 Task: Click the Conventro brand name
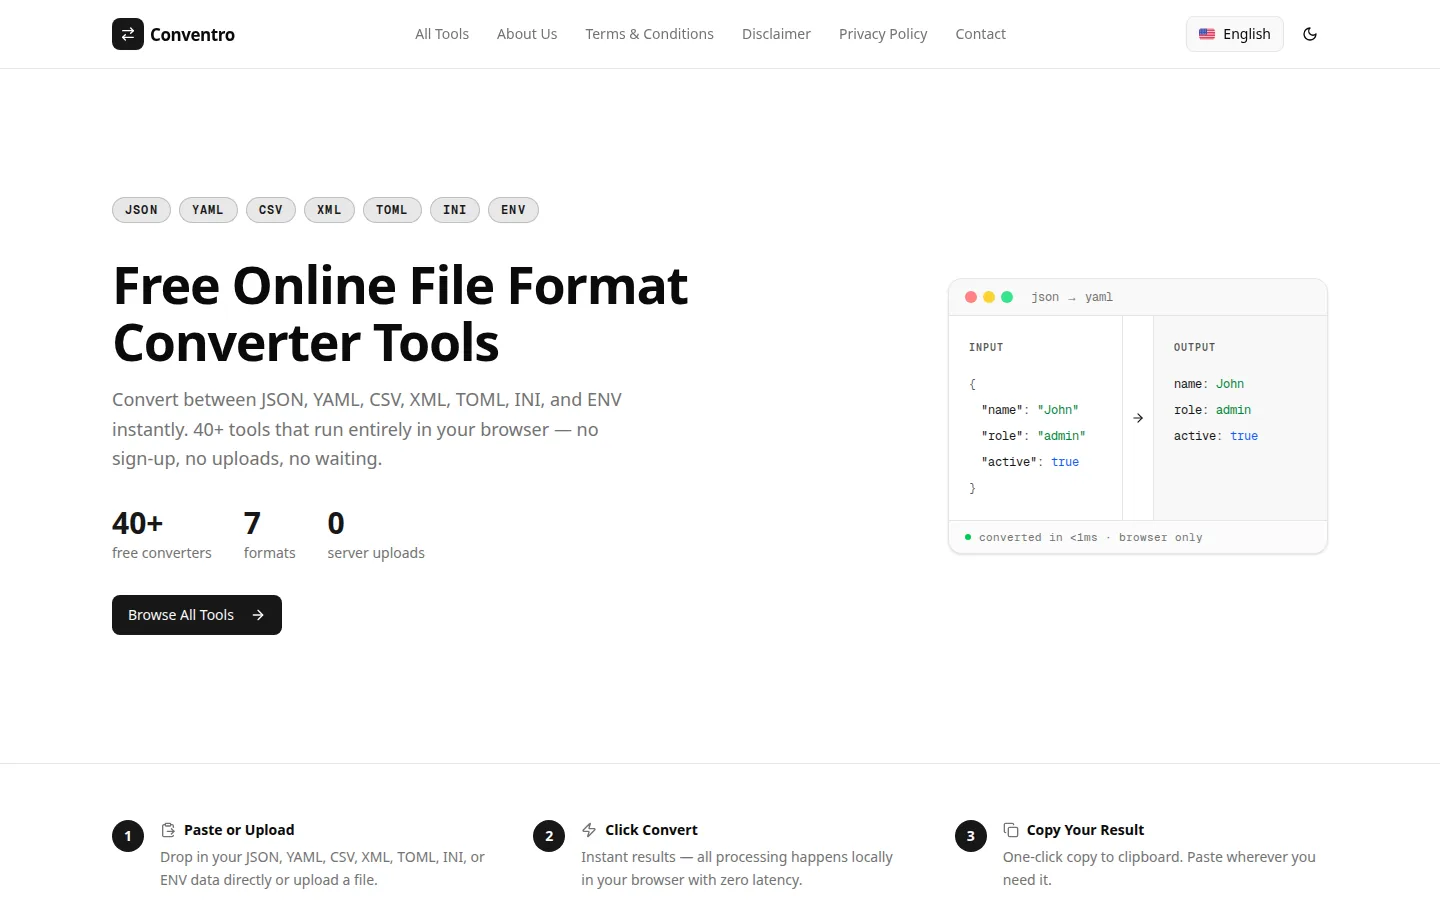[192, 34]
